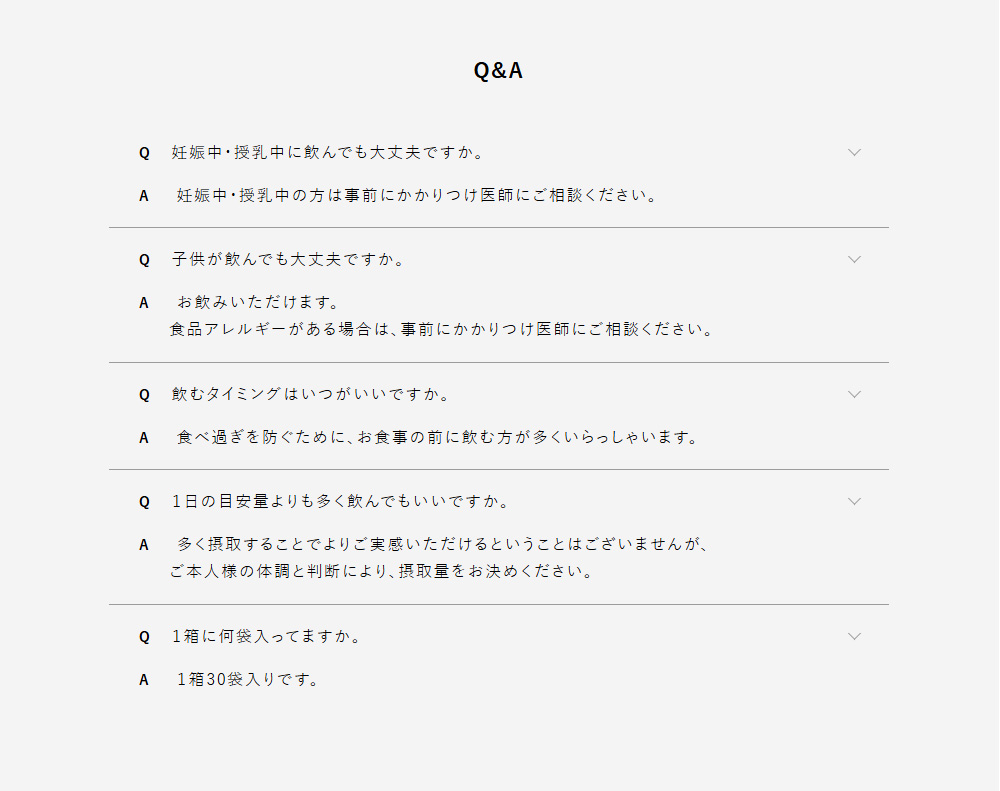This screenshot has height=791, width=1000.
Task: Click the line ご本人様の体調と判断により
Action: point(381,572)
